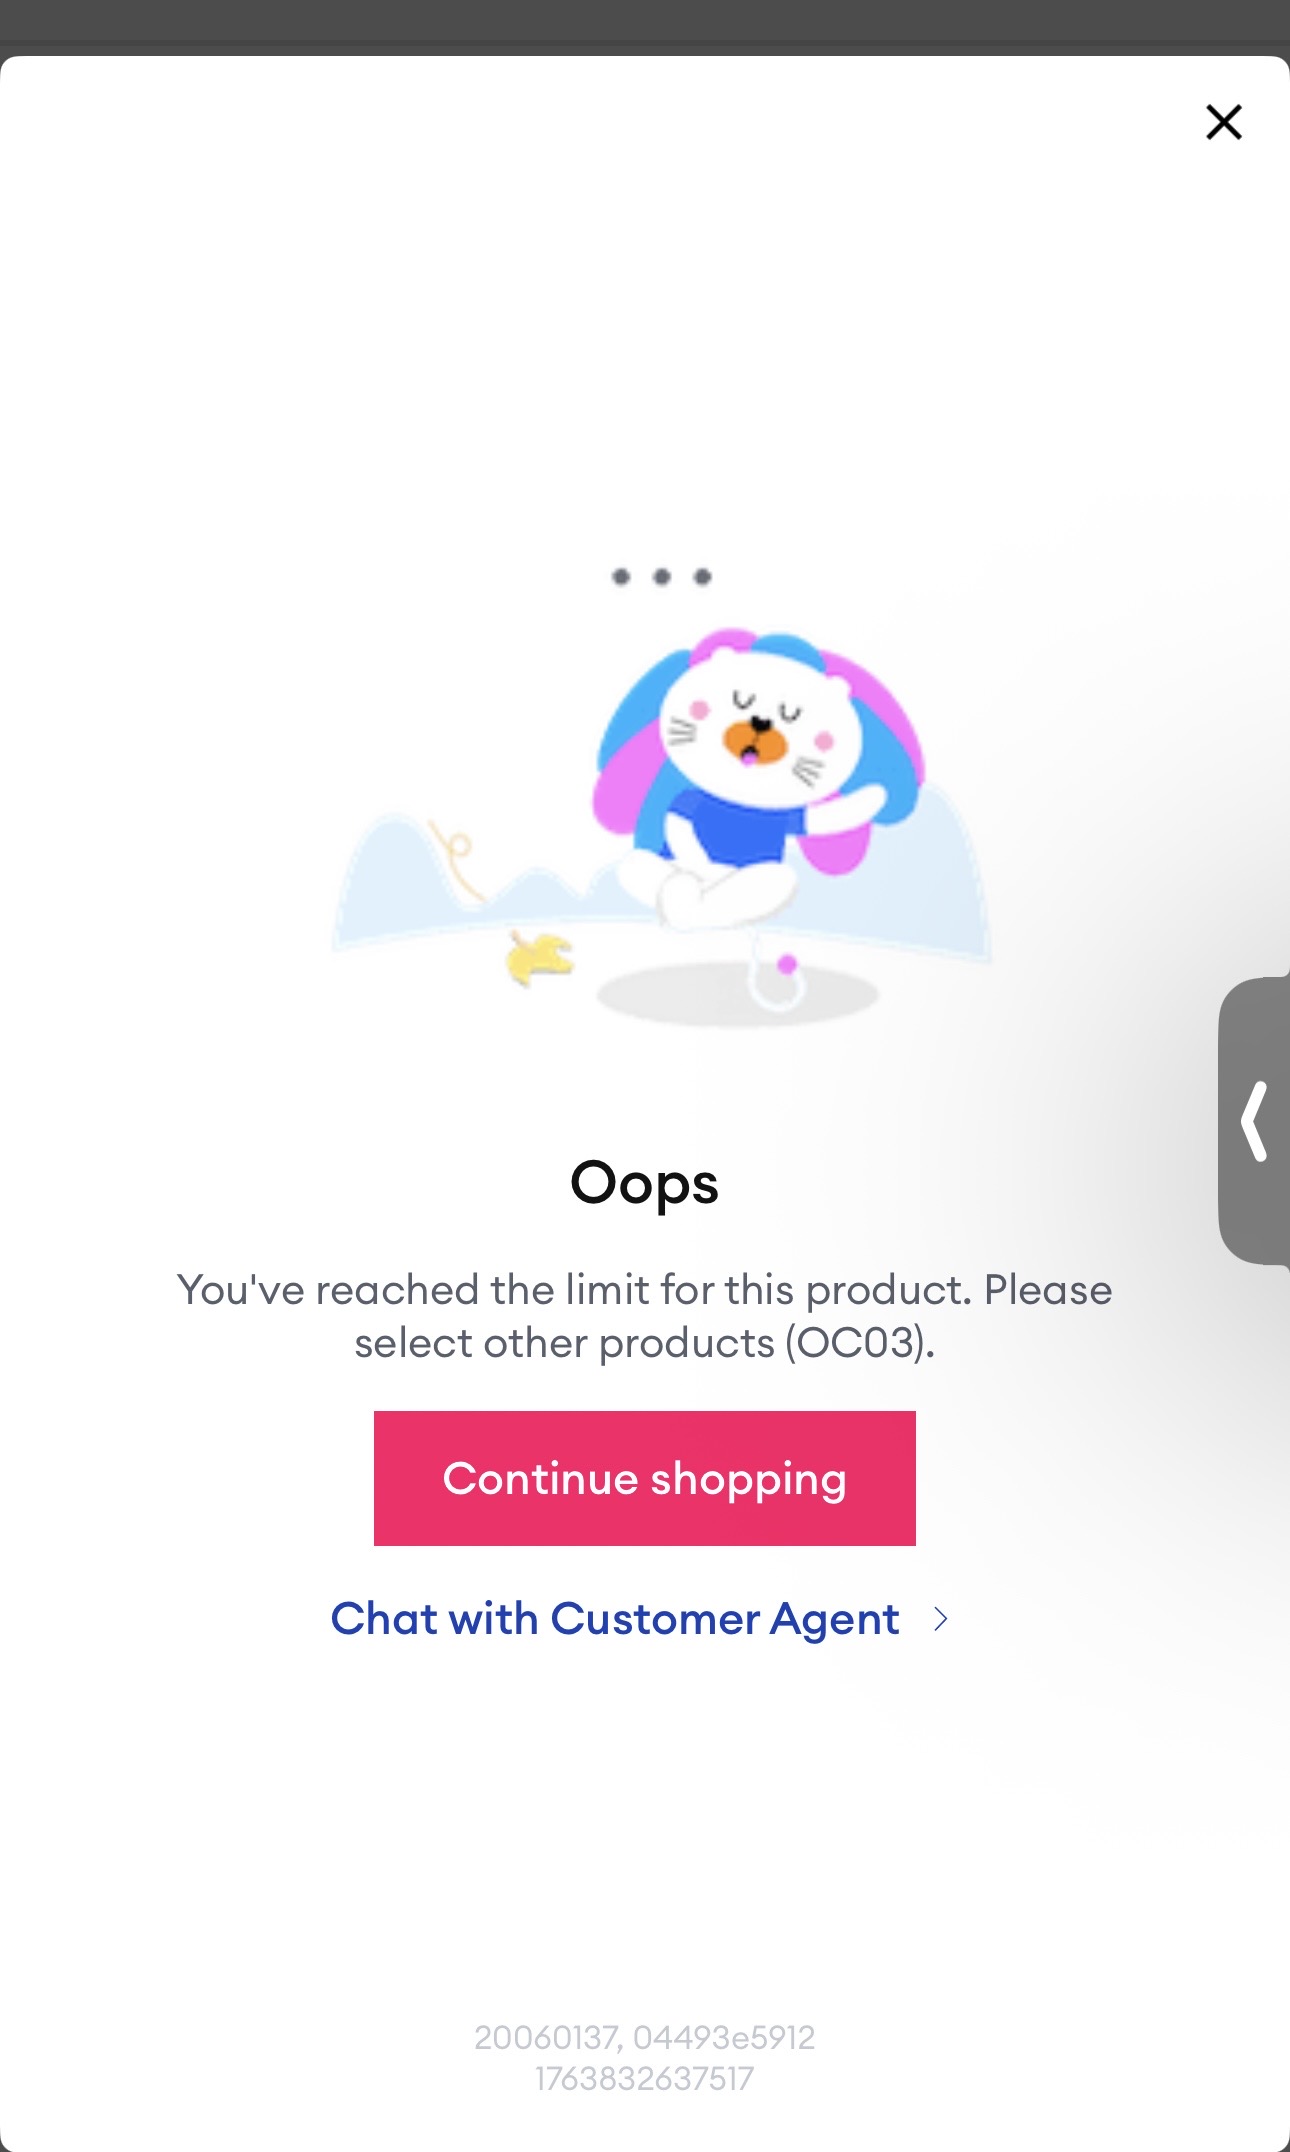
Task: Close the Oops dialog with X icon
Action: point(1223,122)
